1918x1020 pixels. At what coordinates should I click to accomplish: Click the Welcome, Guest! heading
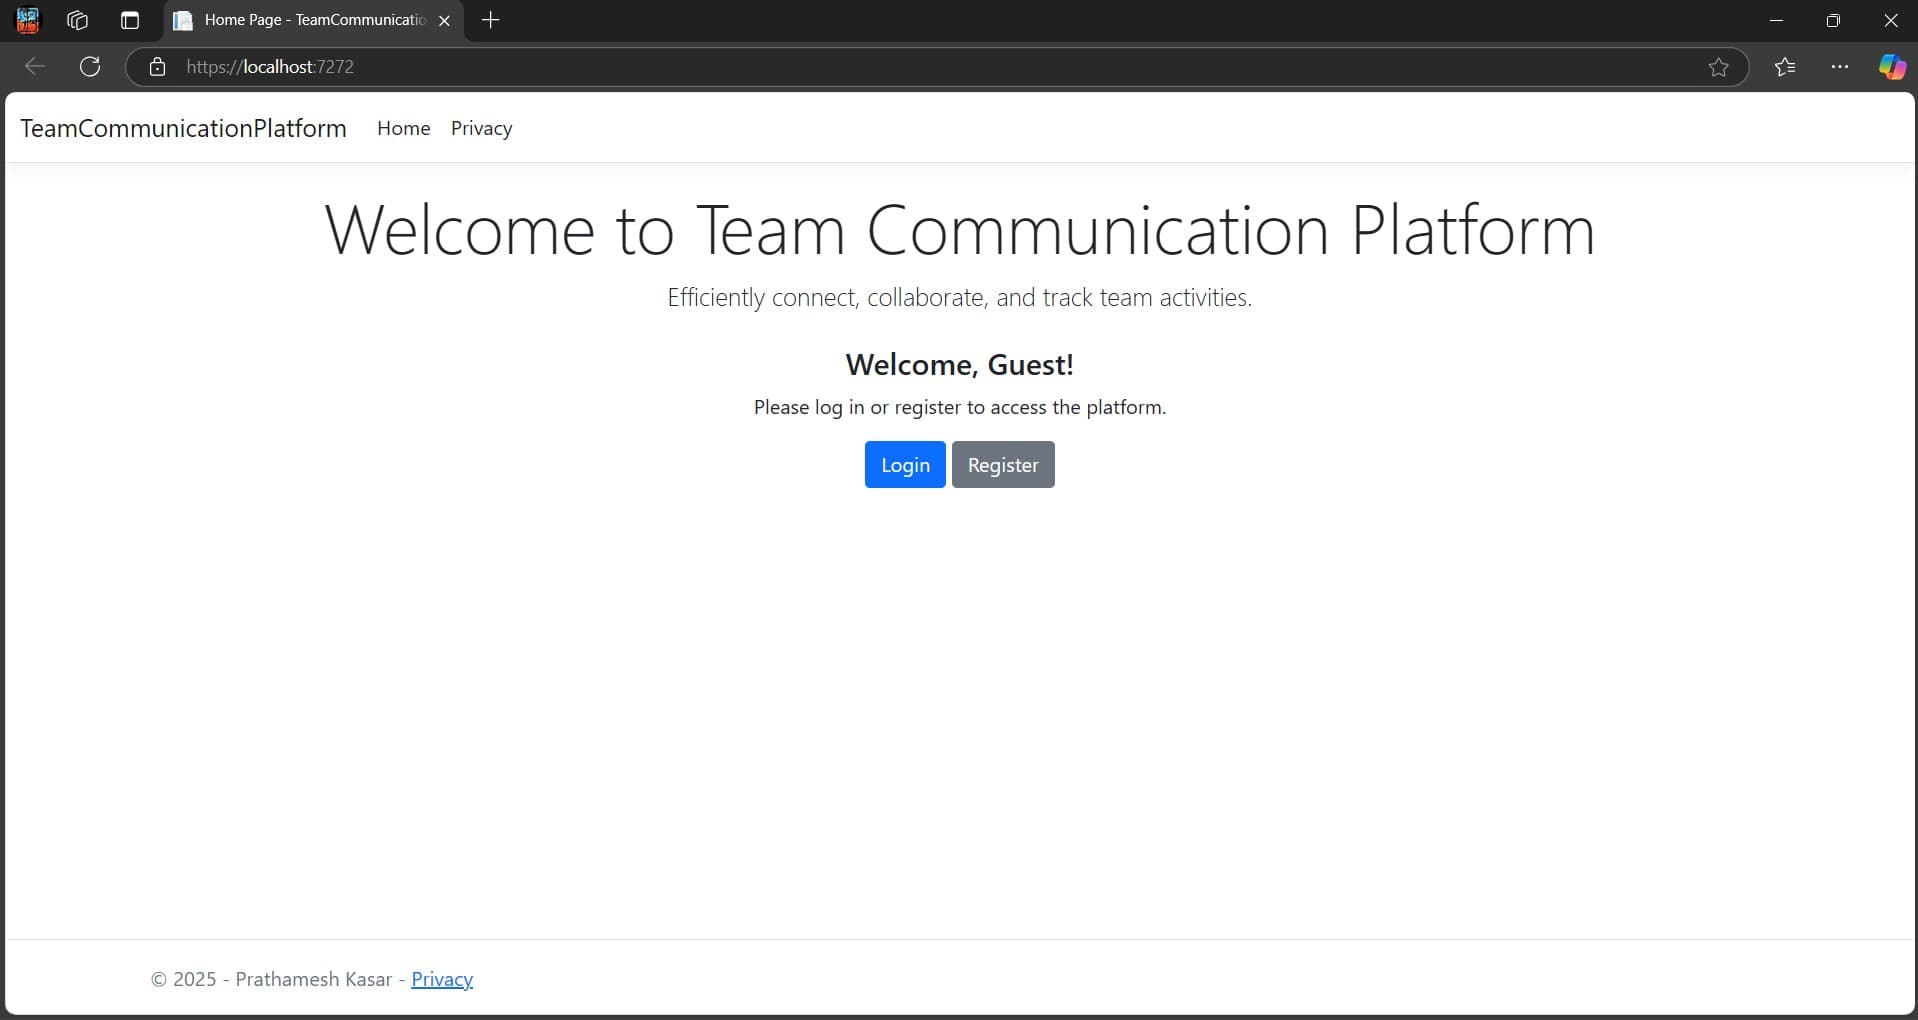[x=960, y=365]
